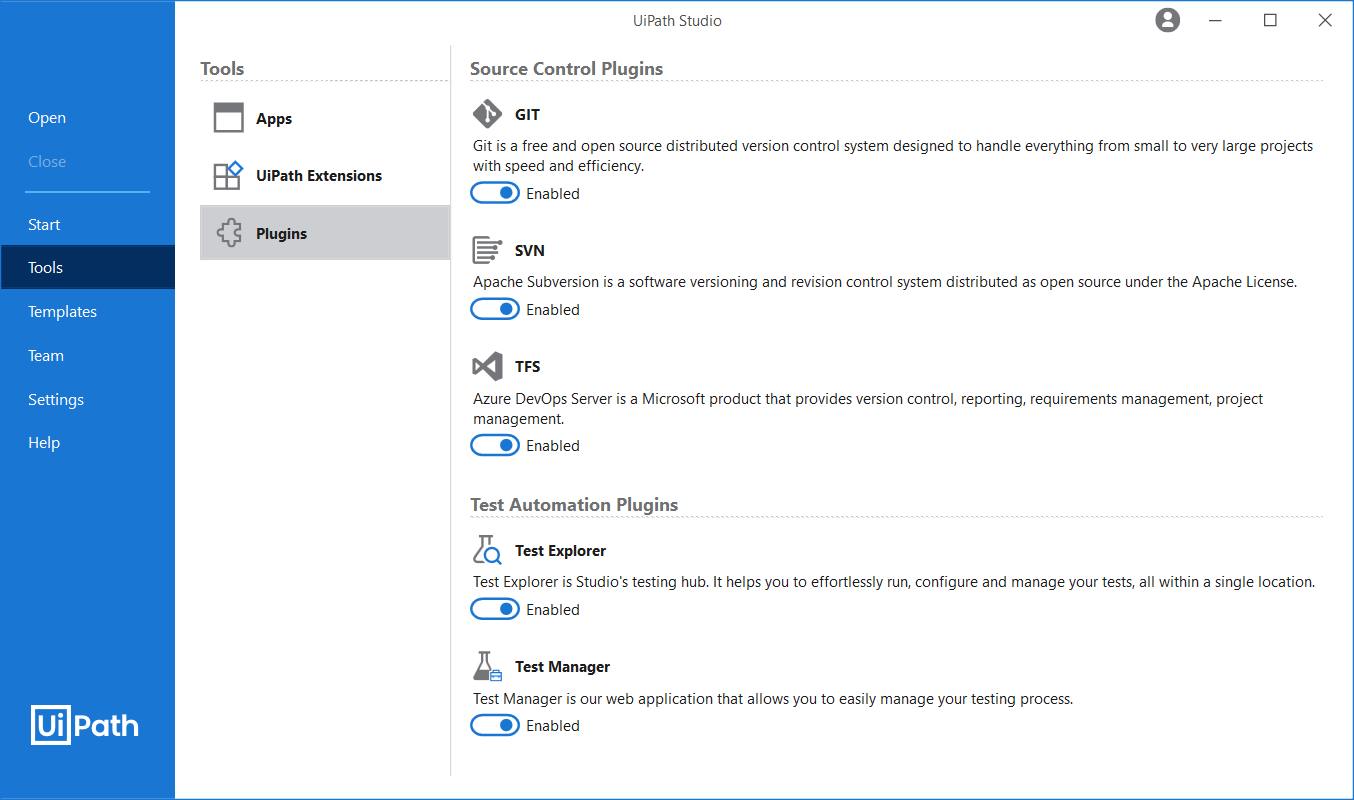This screenshot has width=1354, height=800.
Task: Click the Plugins puzzle piece icon
Action: click(229, 233)
